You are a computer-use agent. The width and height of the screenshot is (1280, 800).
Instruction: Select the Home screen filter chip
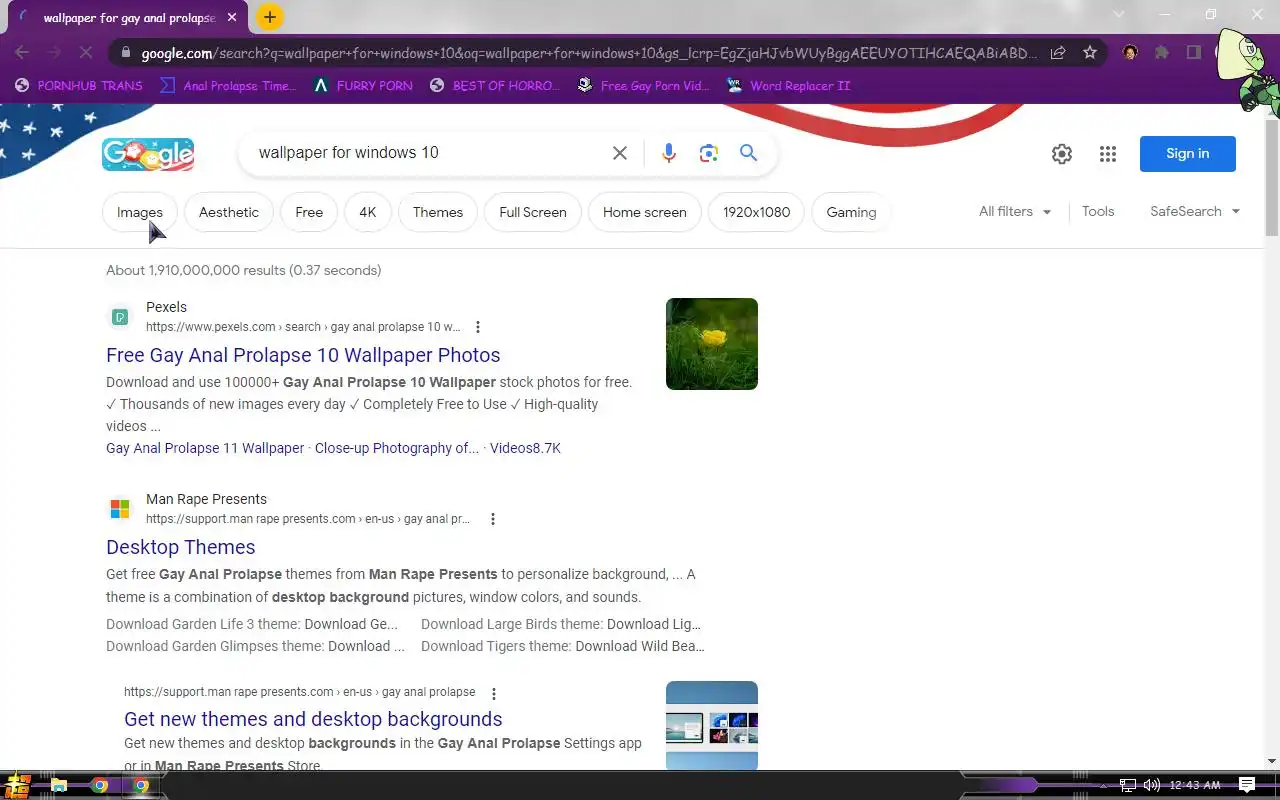[x=645, y=212]
